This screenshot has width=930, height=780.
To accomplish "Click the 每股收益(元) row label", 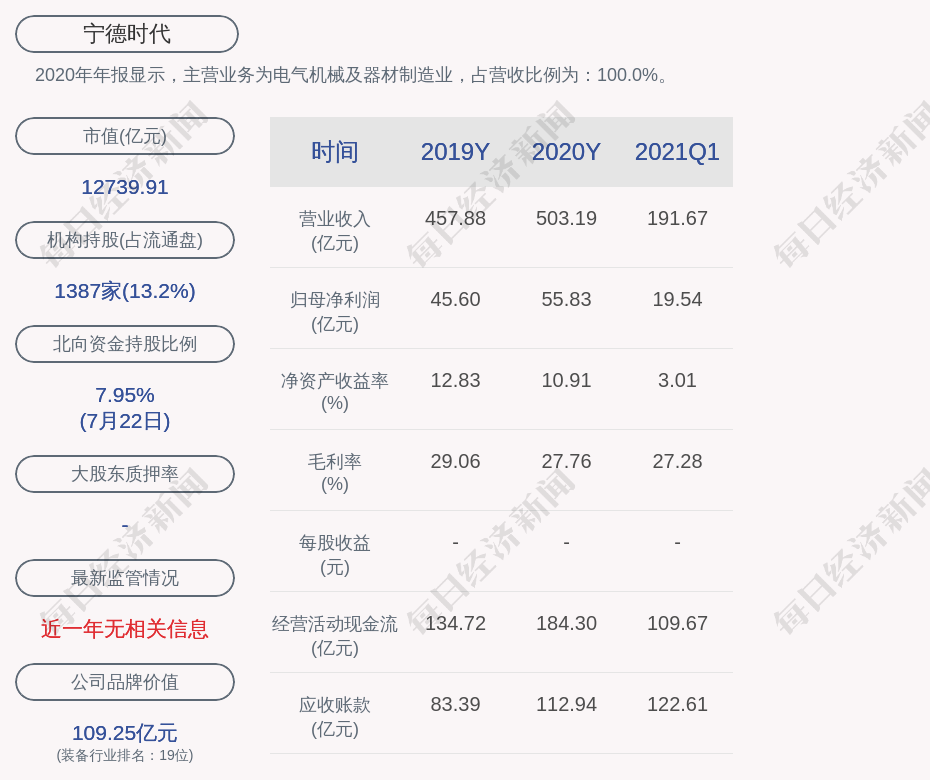I will click(335, 555).
